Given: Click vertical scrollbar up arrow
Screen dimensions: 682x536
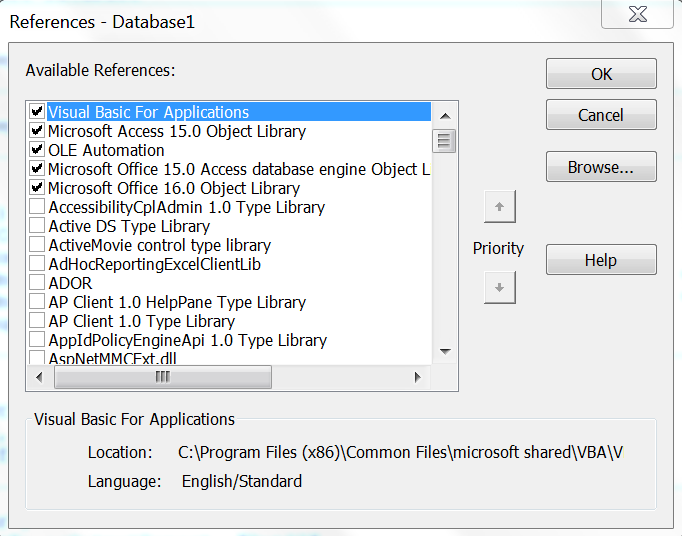Looking at the screenshot, I should click(445, 116).
